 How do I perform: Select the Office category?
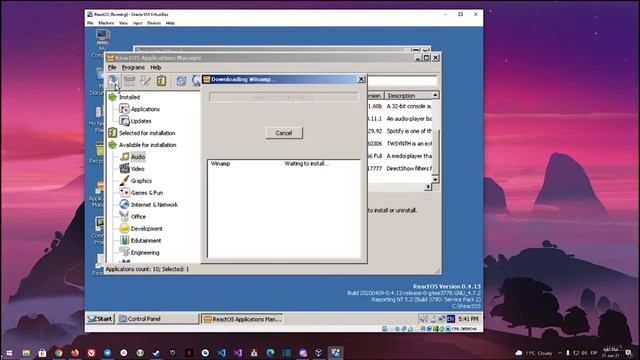pyautogui.click(x=138, y=217)
